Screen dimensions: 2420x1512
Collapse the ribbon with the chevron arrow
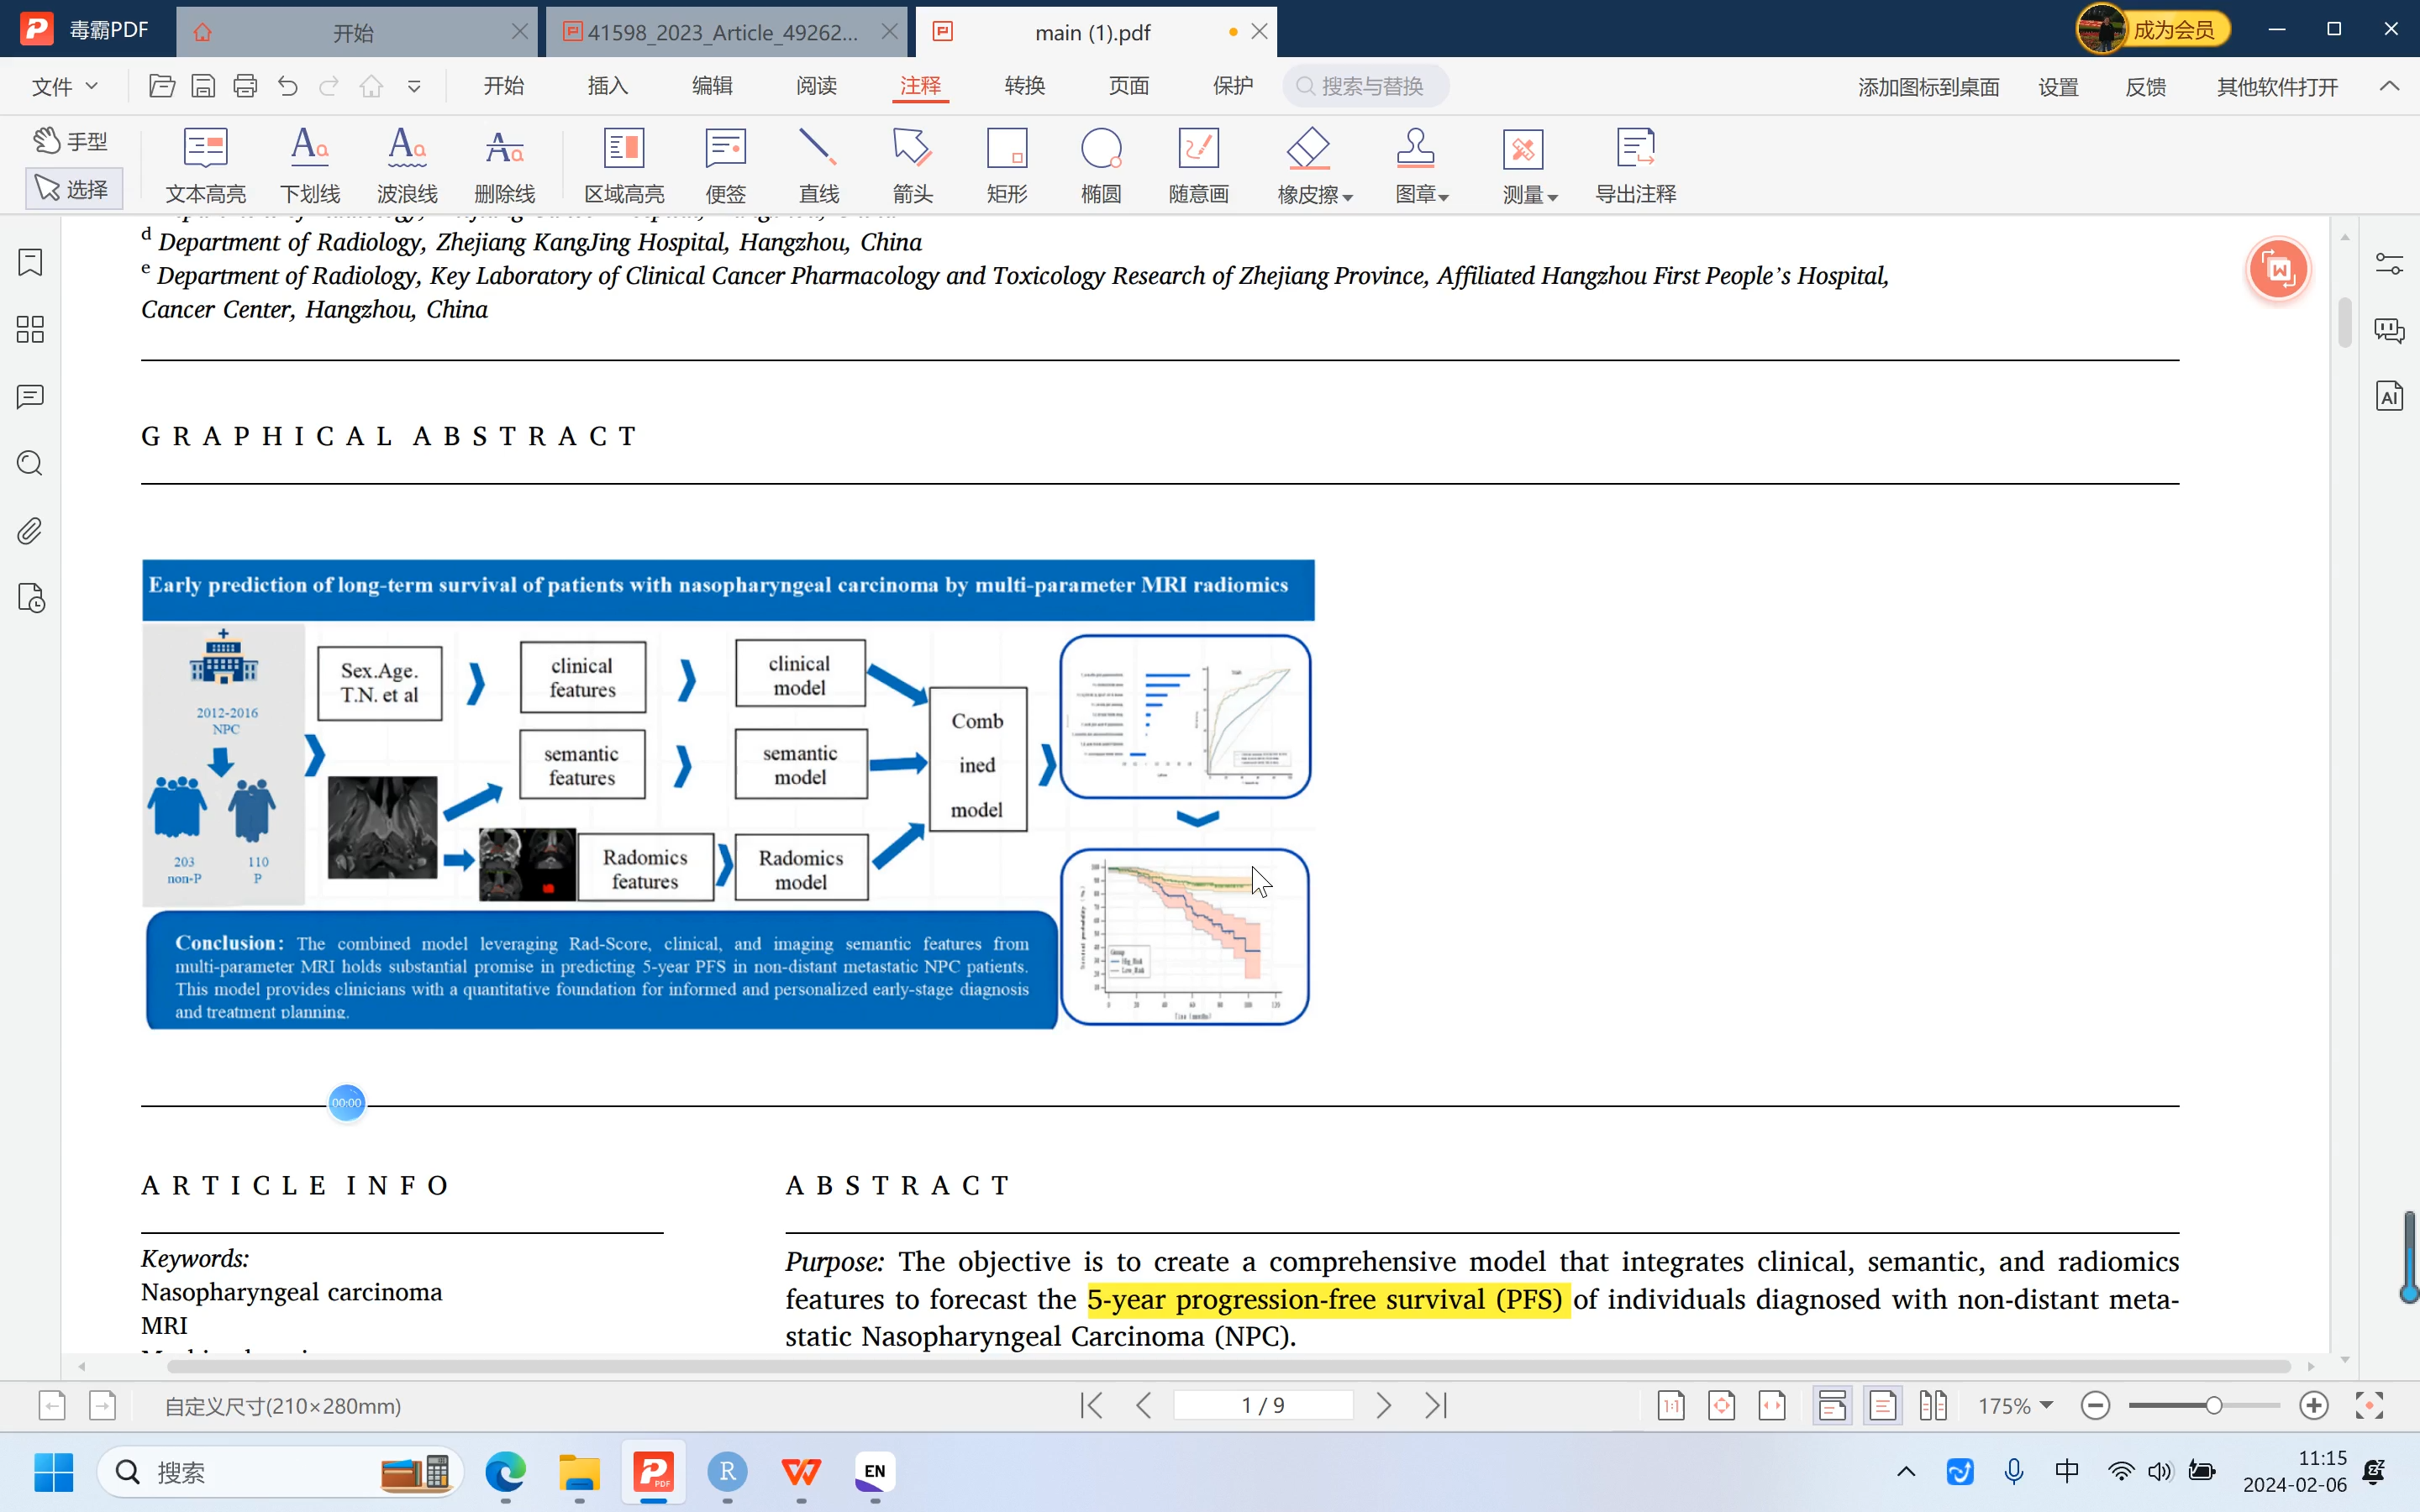[x=2389, y=86]
